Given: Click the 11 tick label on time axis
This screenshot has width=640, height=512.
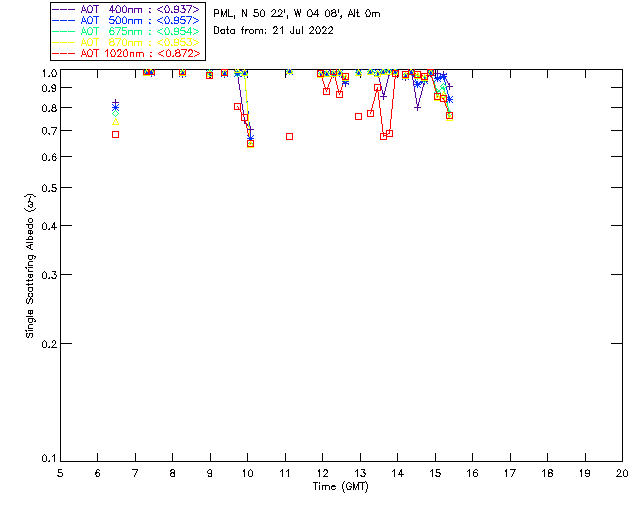Looking at the screenshot, I should pyautogui.click(x=285, y=473).
